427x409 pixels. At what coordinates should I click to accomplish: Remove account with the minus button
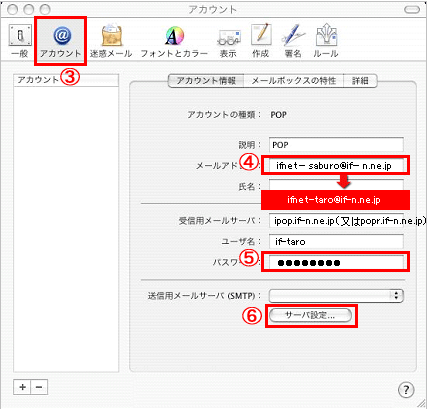pyautogui.click(x=39, y=387)
